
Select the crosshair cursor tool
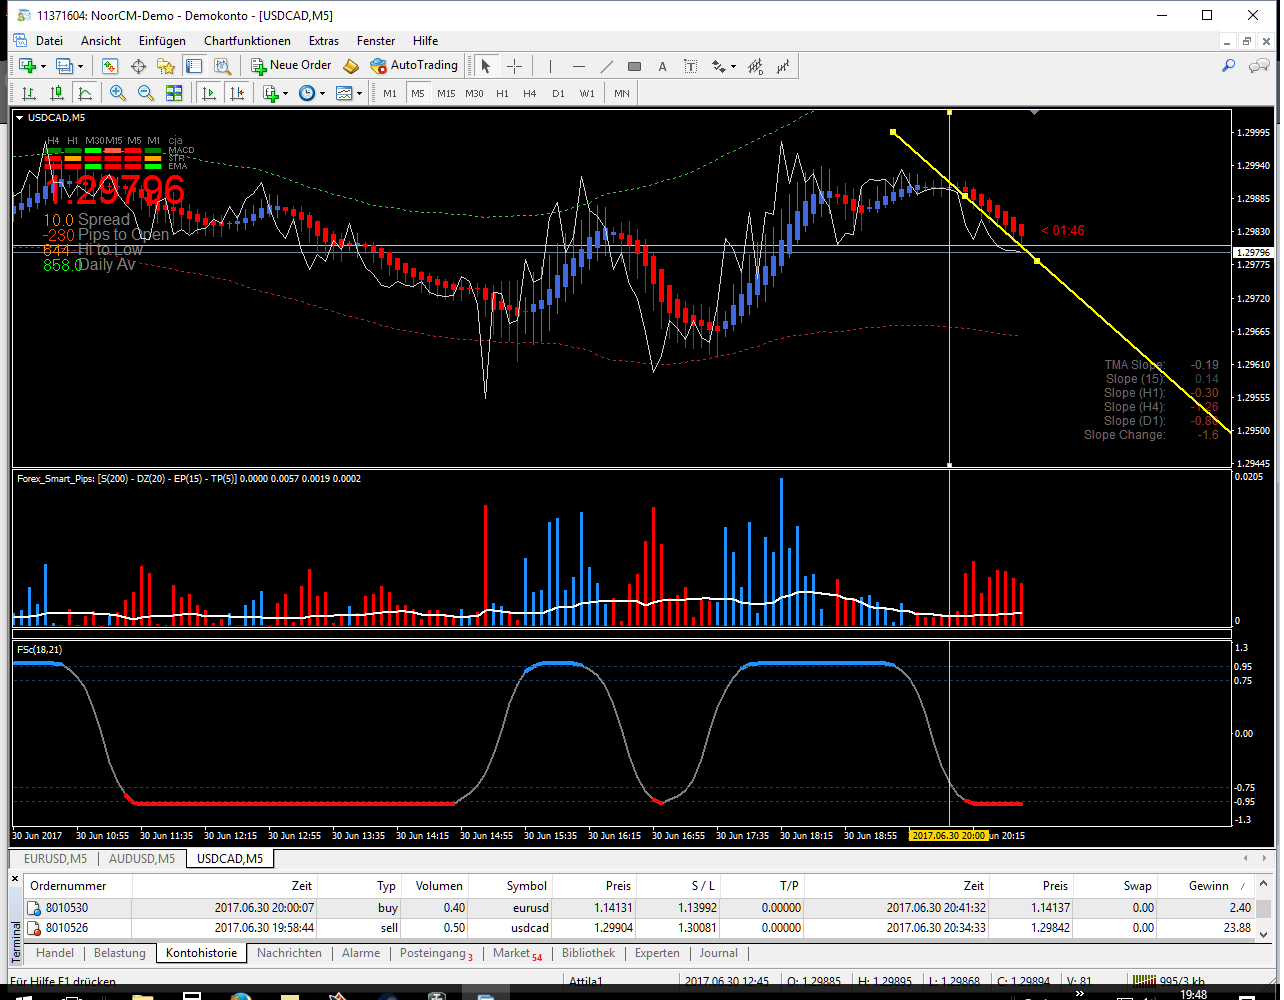coord(514,66)
